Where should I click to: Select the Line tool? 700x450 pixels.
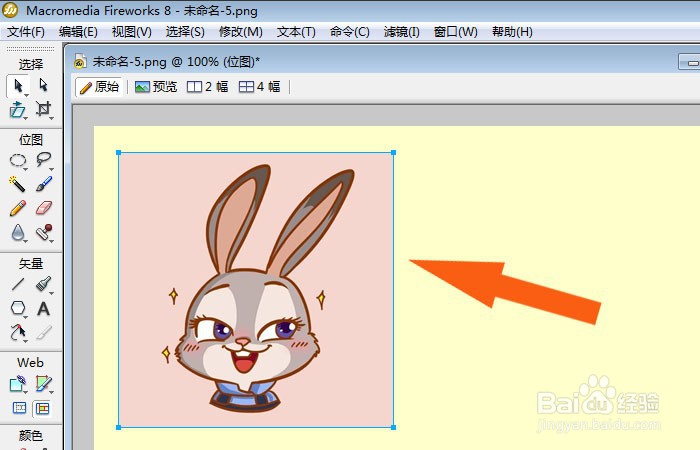coord(18,284)
